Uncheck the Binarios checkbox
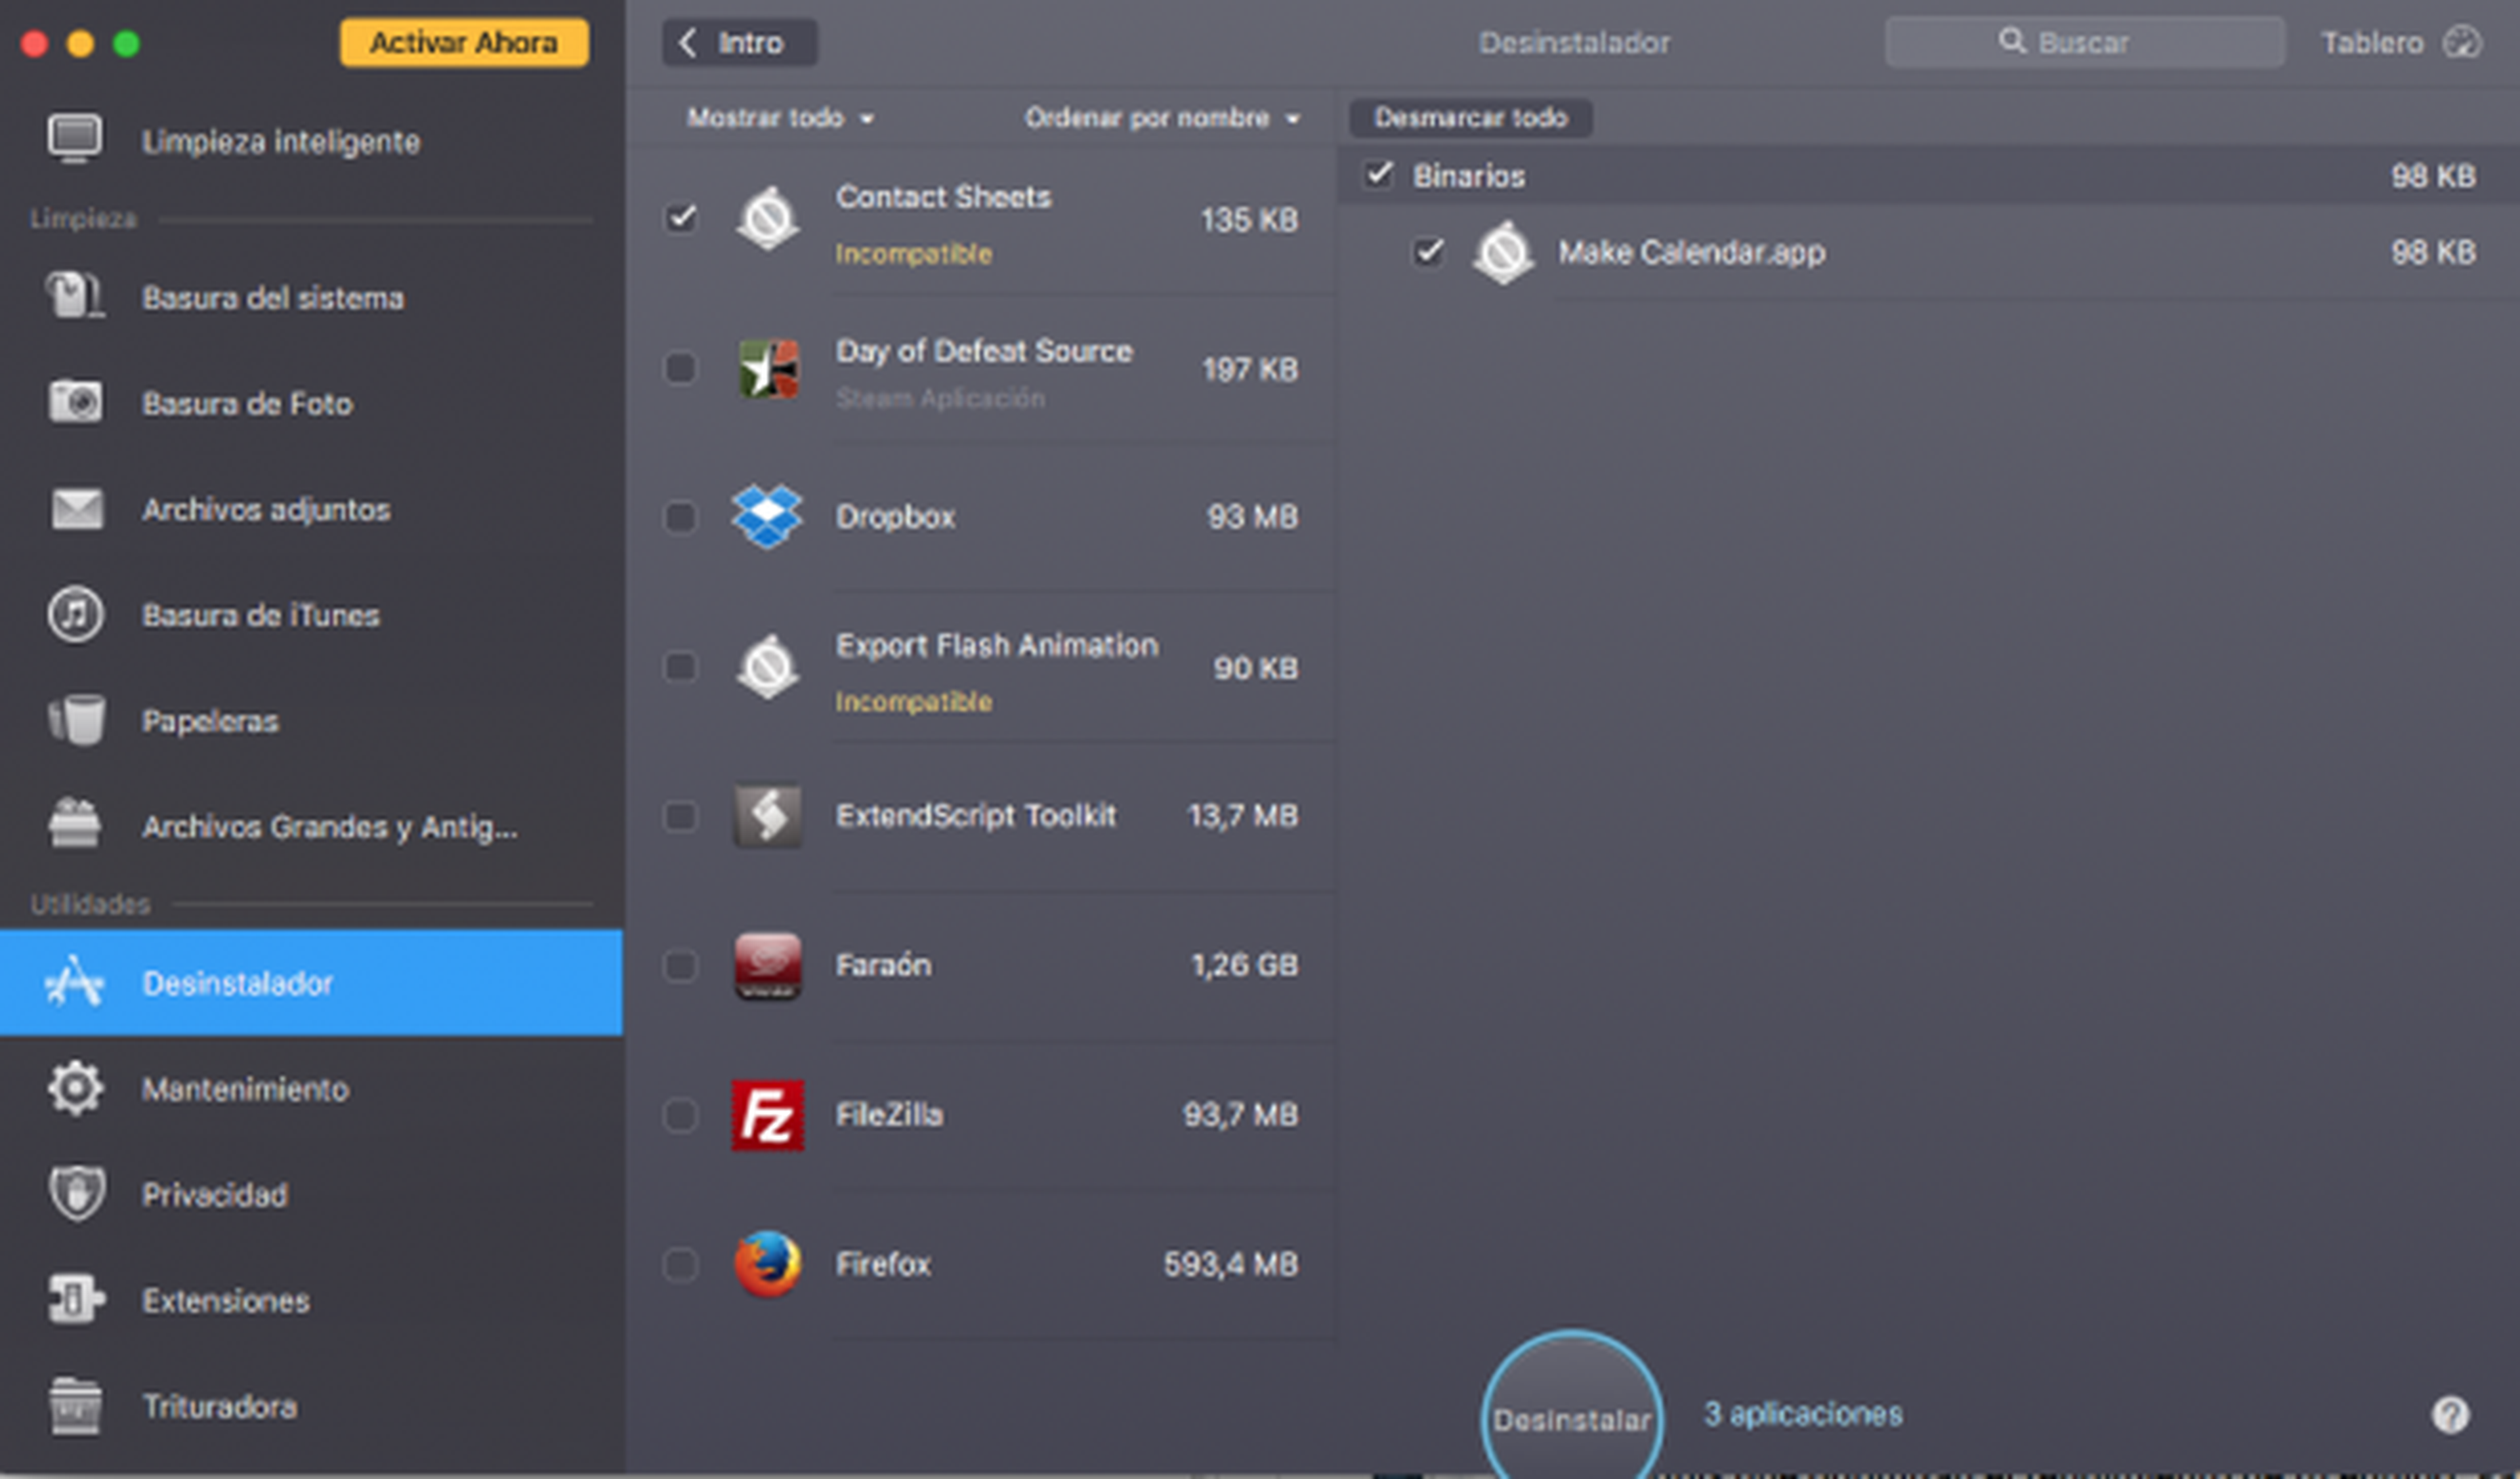This screenshot has width=2520, height=1479. tap(1378, 174)
